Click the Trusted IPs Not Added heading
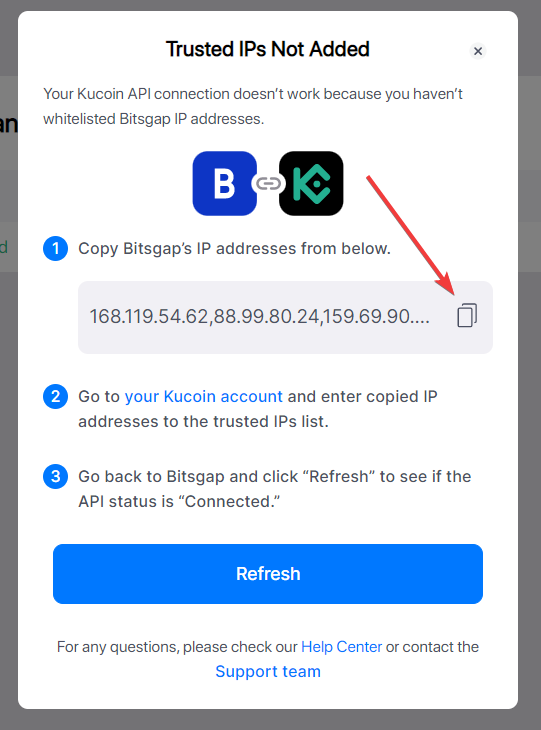Viewport: 541px width, 730px height. point(268,49)
